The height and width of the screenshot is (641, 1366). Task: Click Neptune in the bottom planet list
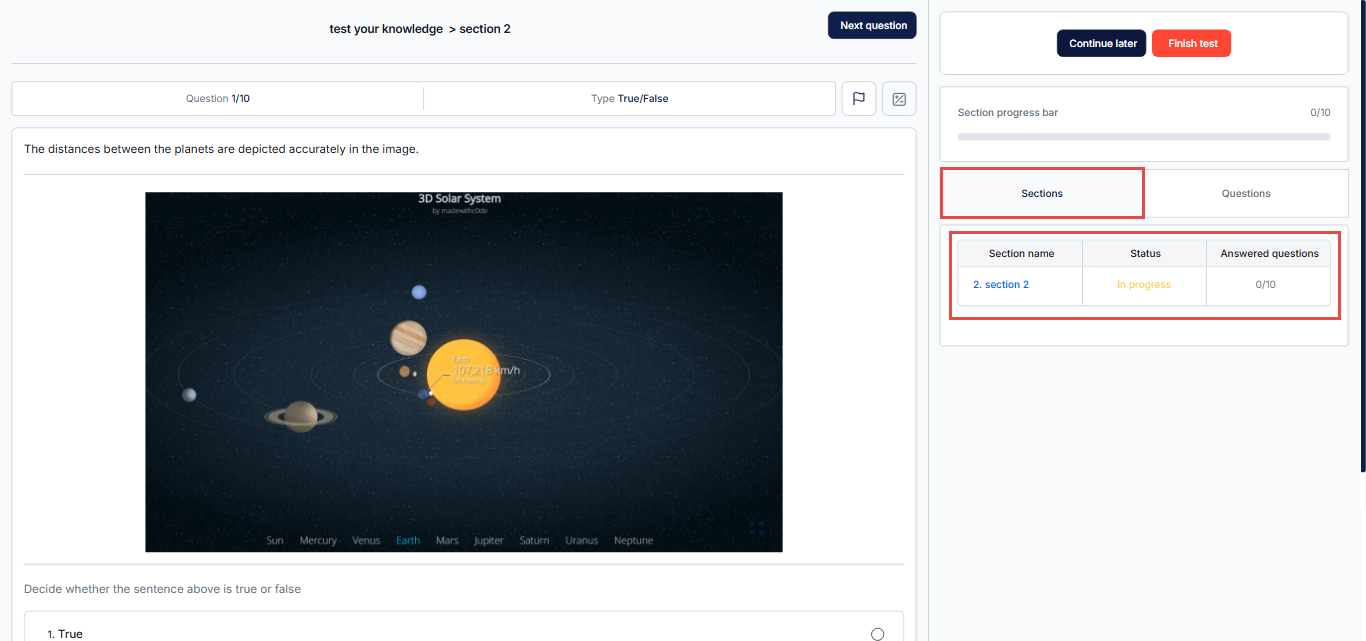coord(633,541)
